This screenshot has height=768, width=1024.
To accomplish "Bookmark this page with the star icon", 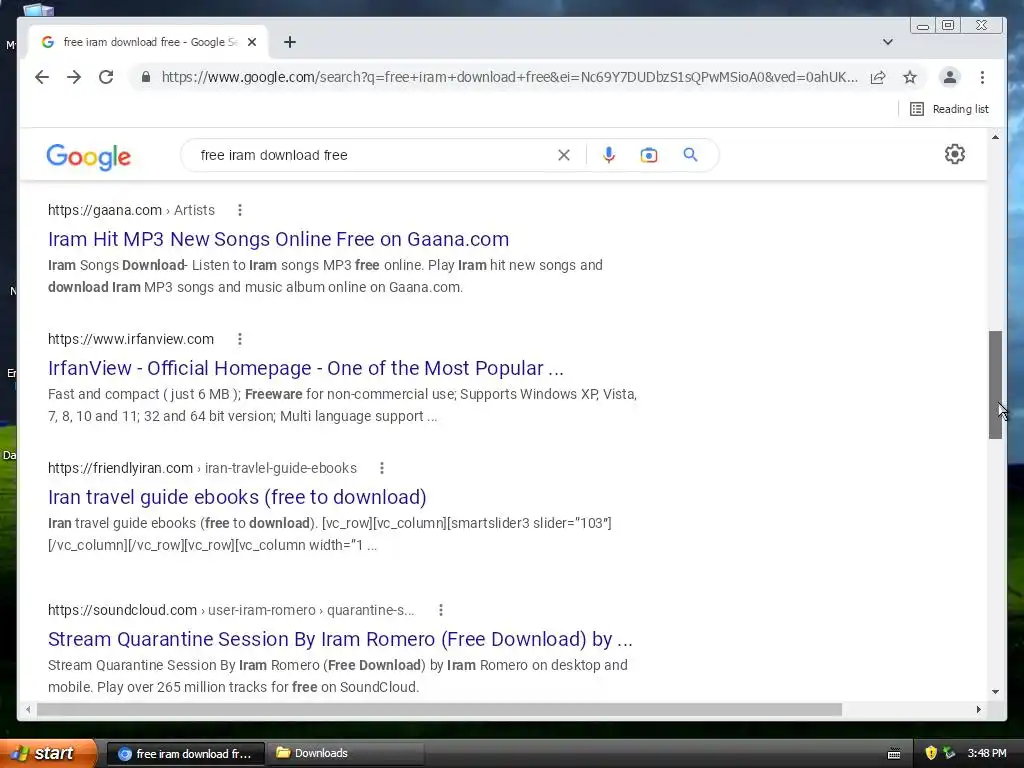I will coord(910,77).
